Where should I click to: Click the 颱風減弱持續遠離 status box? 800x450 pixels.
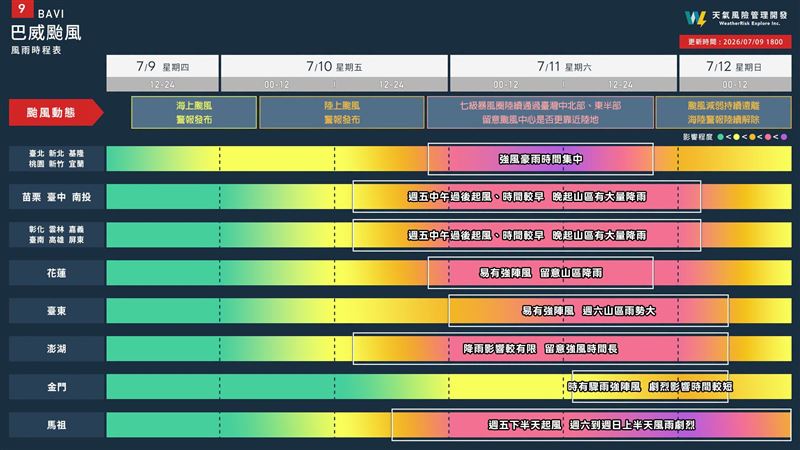(x=723, y=112)
